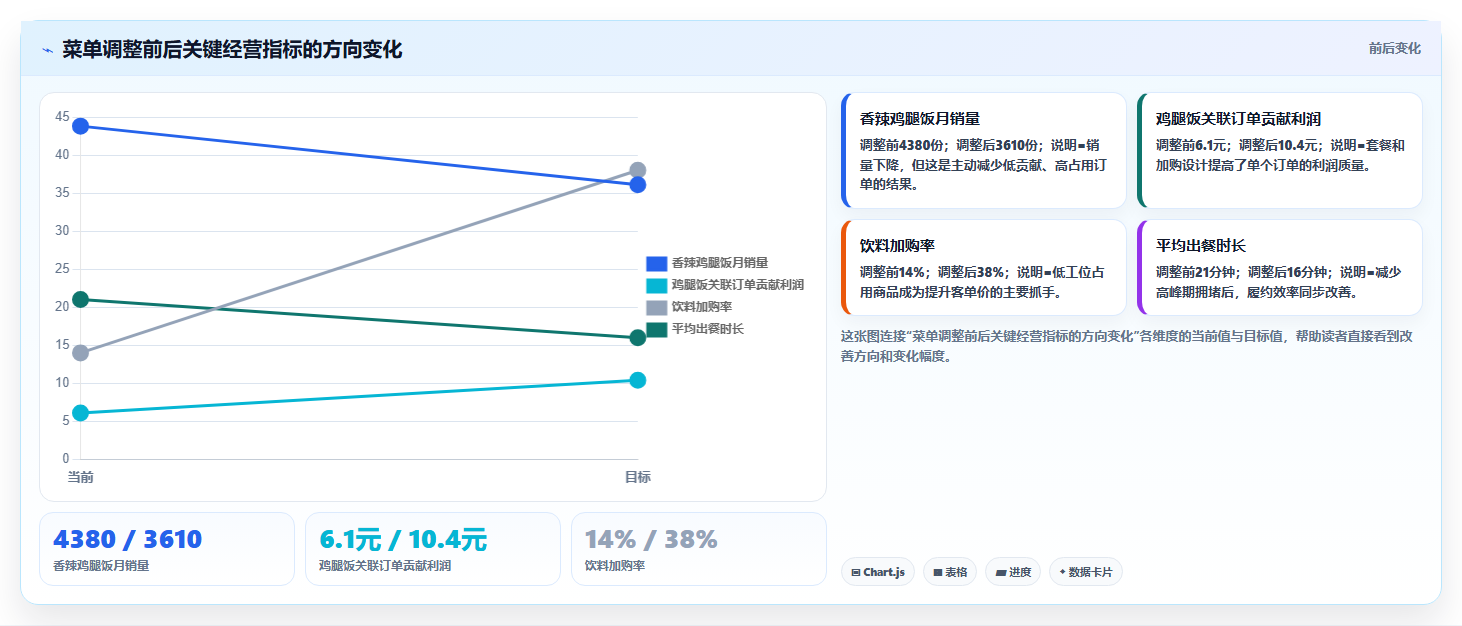1462x626 pixels.
Task: Toggle 香辣鸡腿饭月销量 legend swatch
Action: [x=656, y=263]
